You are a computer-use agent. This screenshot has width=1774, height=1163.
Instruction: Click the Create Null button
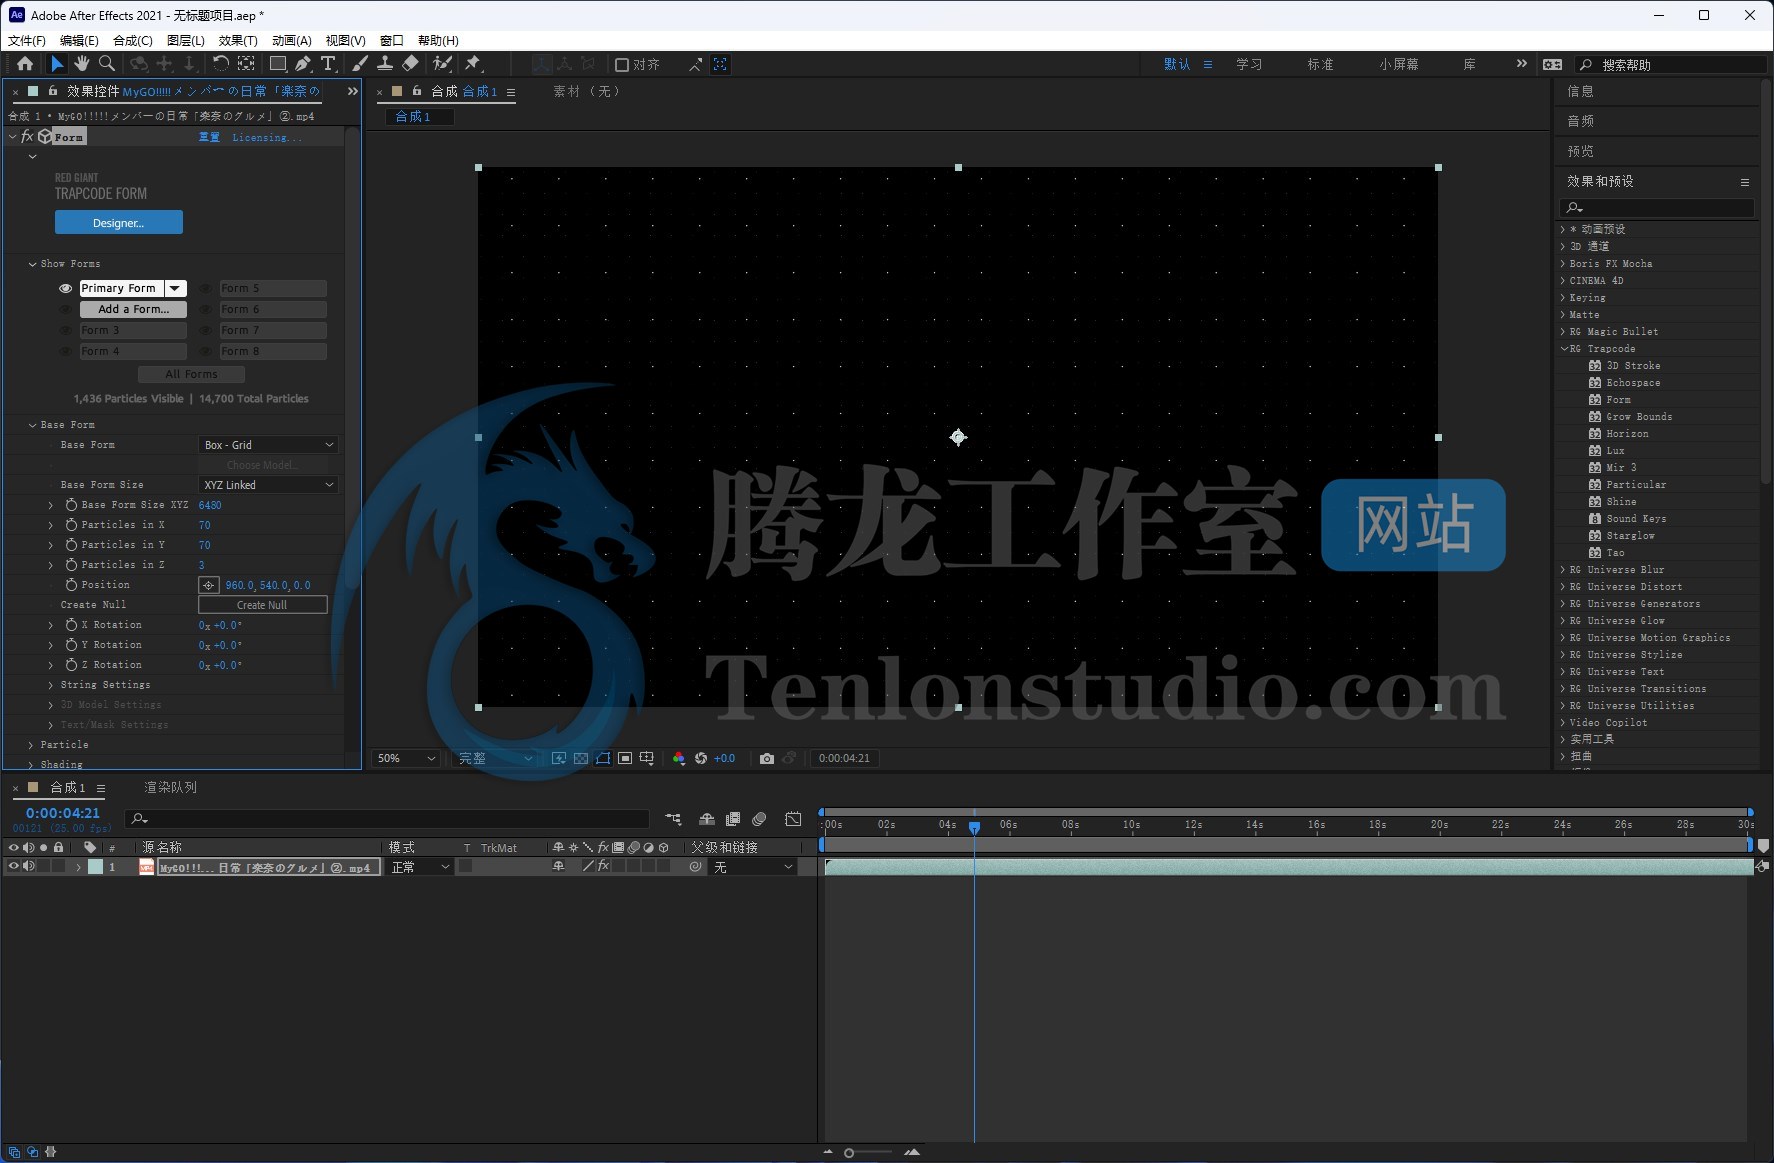(x=262, y=605)
